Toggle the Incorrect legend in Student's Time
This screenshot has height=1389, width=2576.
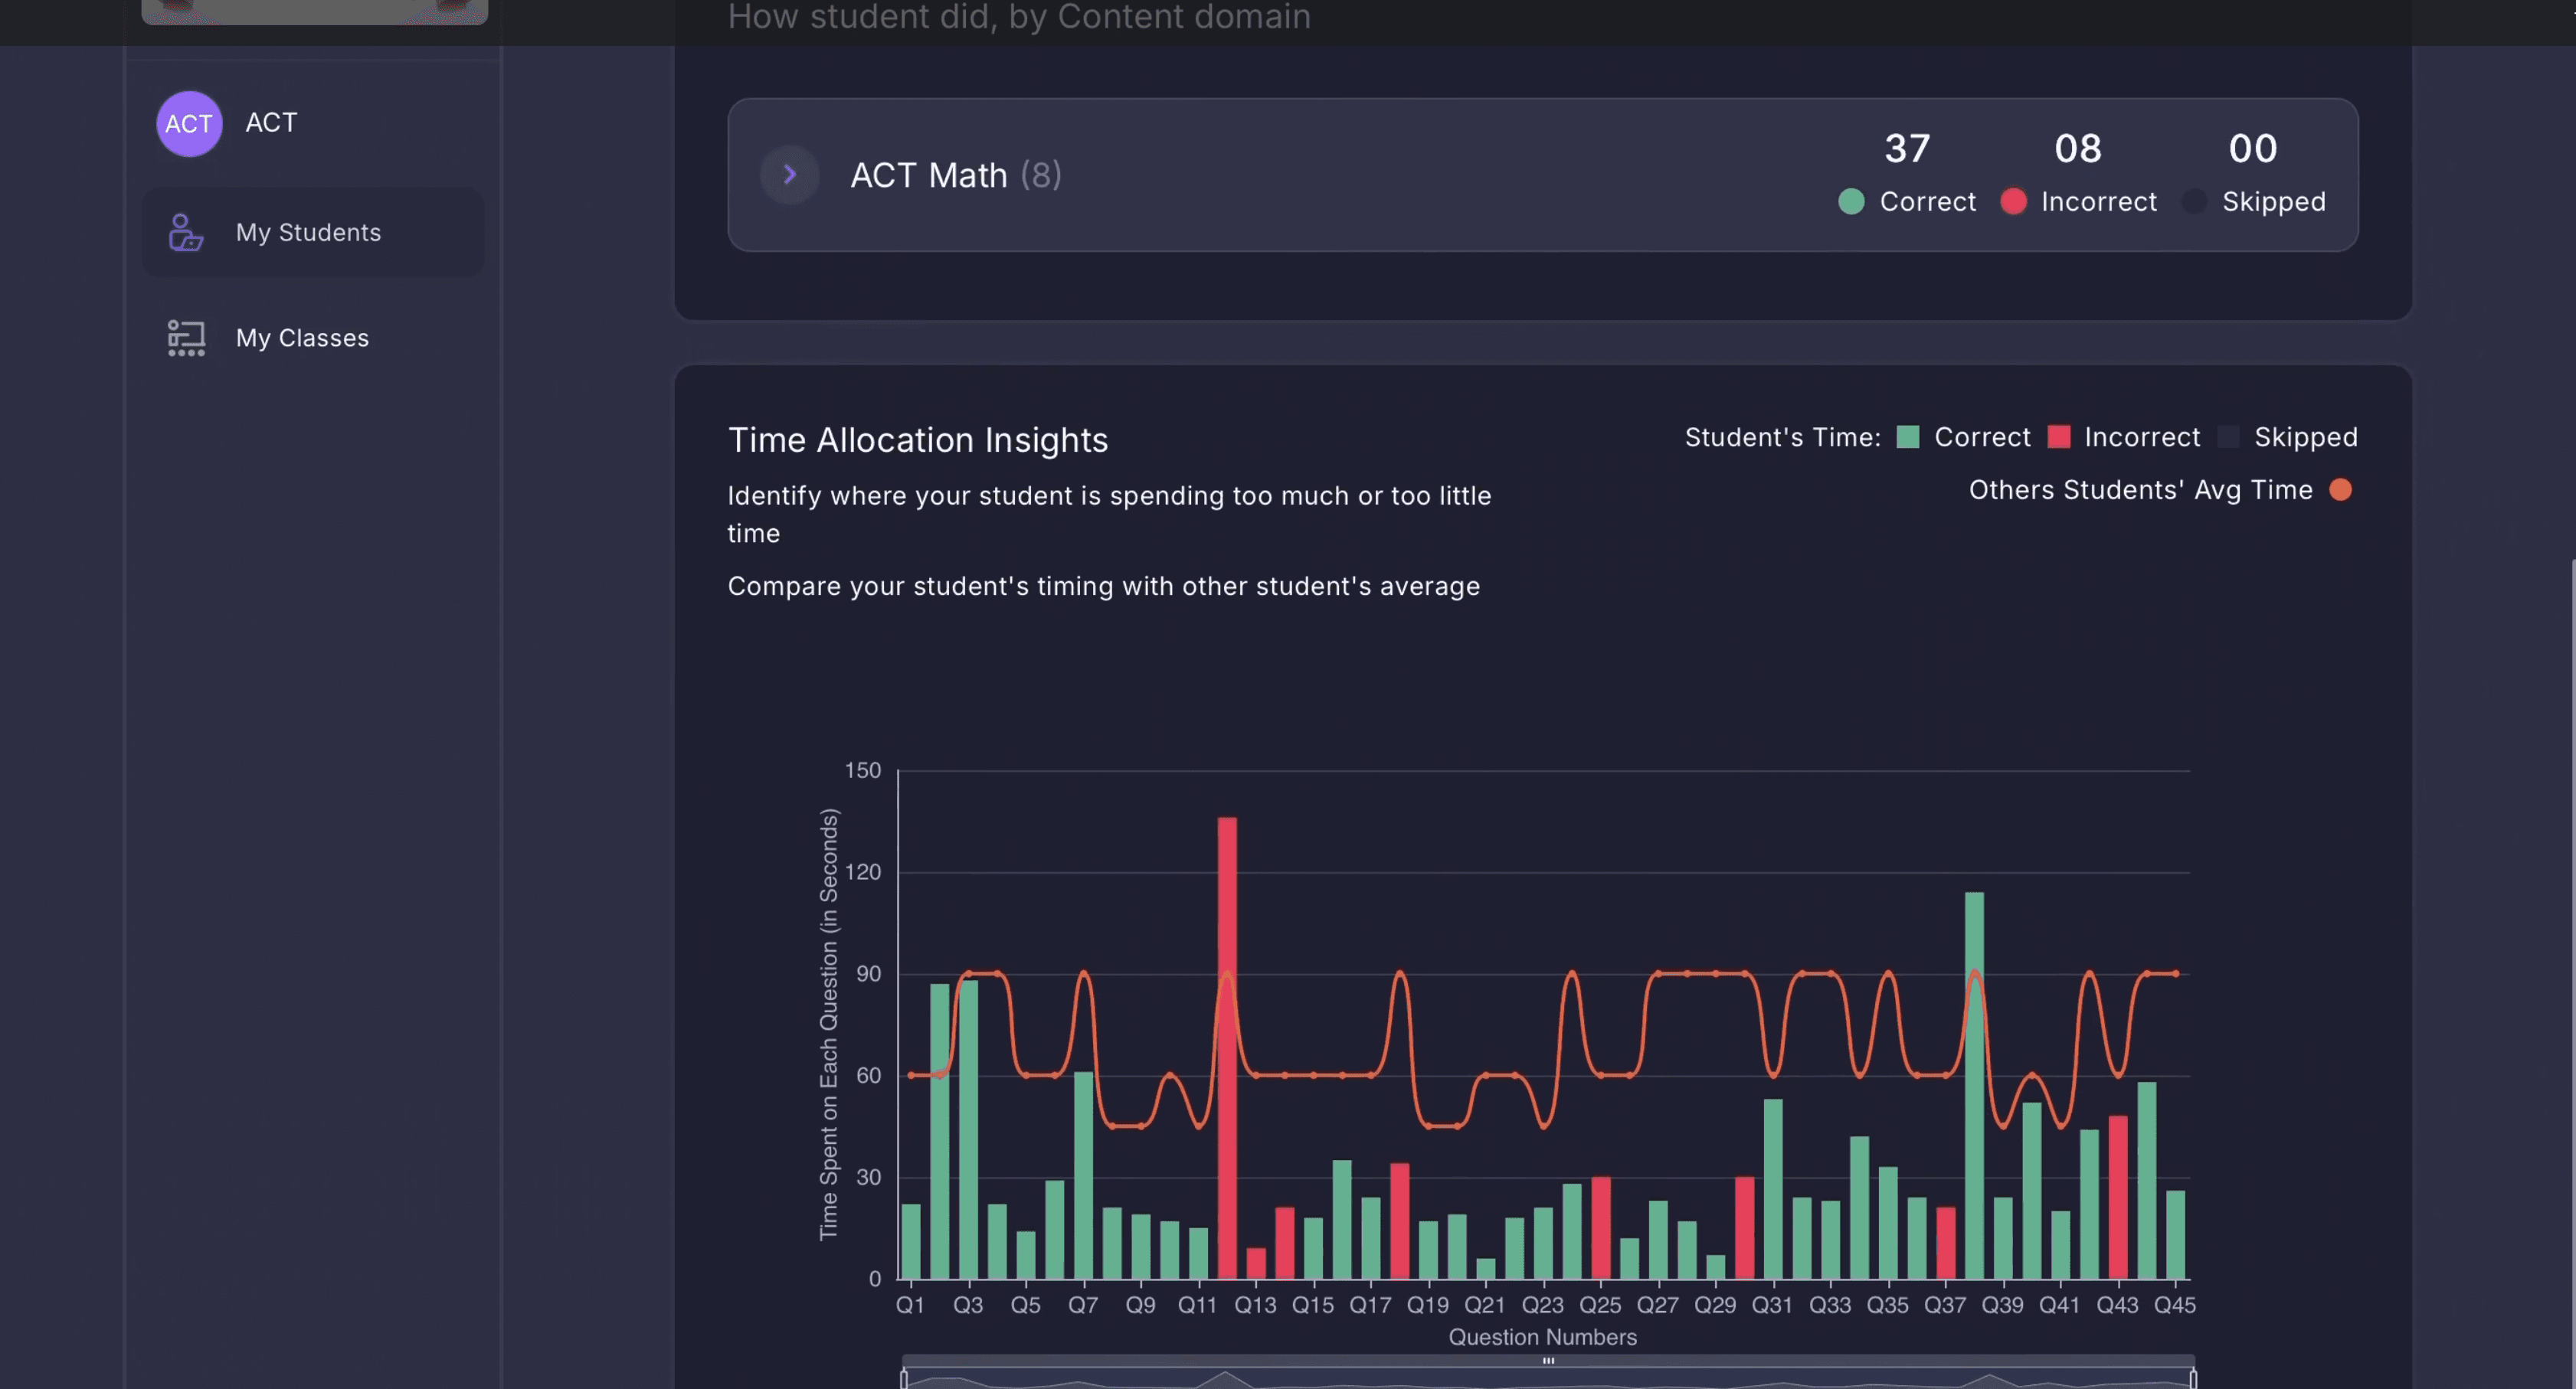point(2059,437)
